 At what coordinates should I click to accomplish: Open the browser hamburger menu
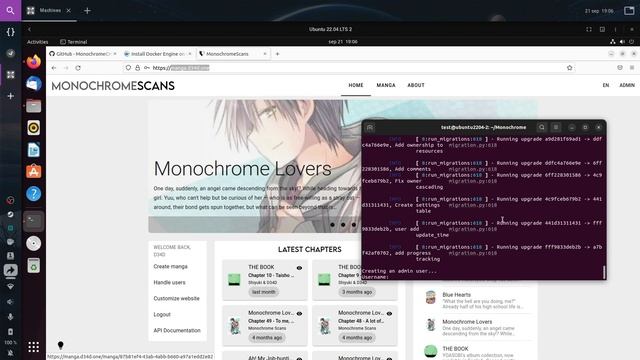[x=632, y=68]
